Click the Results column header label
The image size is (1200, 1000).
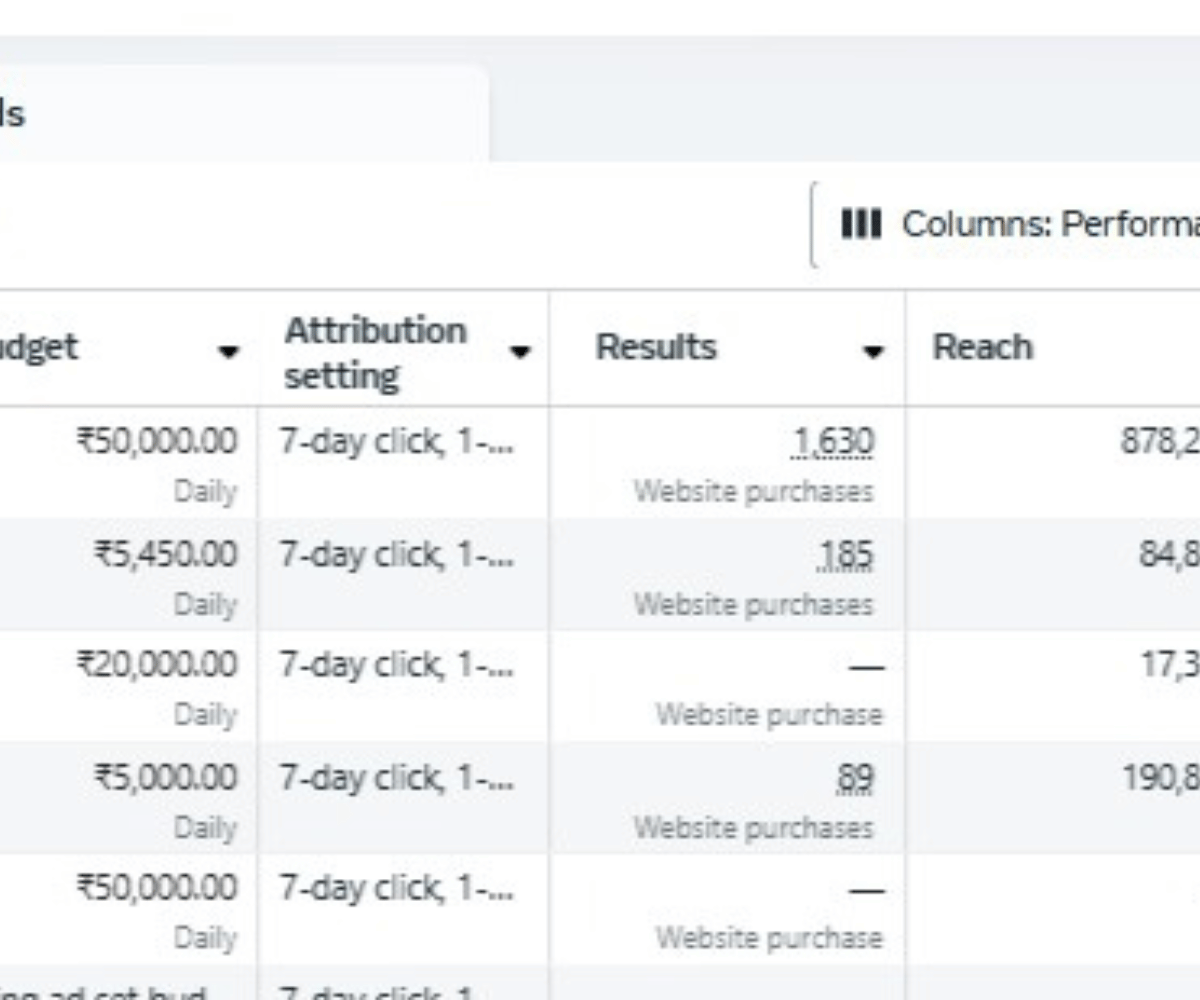pyautogui.click(x=656, y=348)
